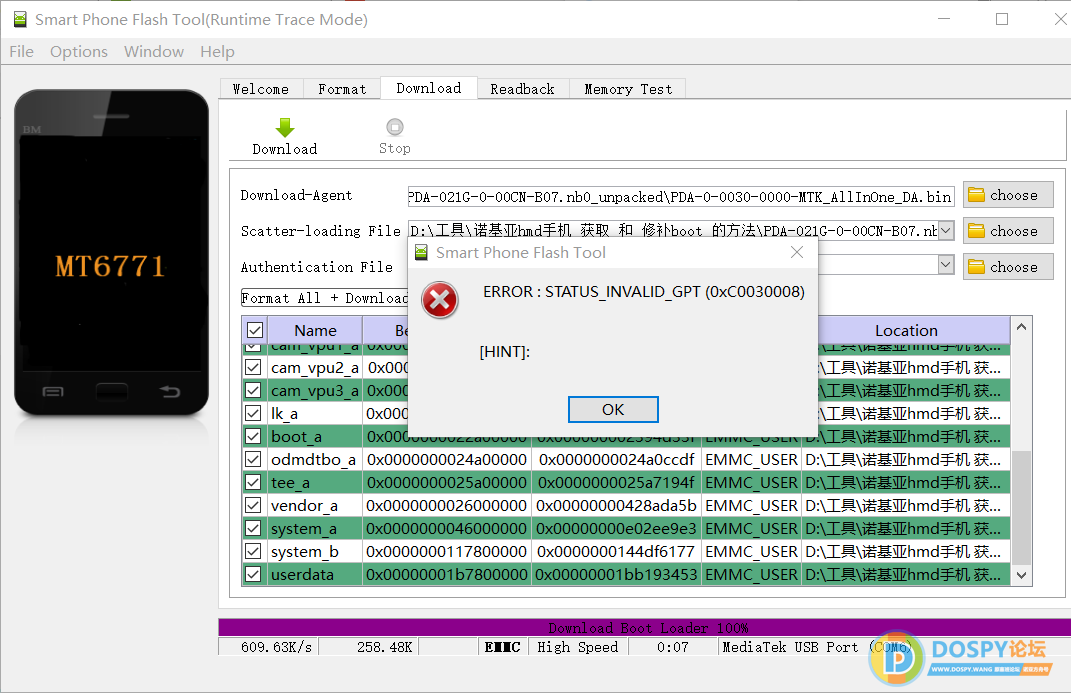Switch to the Format tab
This screenshot has height=693, width=1071.
(x=342, y=89)
